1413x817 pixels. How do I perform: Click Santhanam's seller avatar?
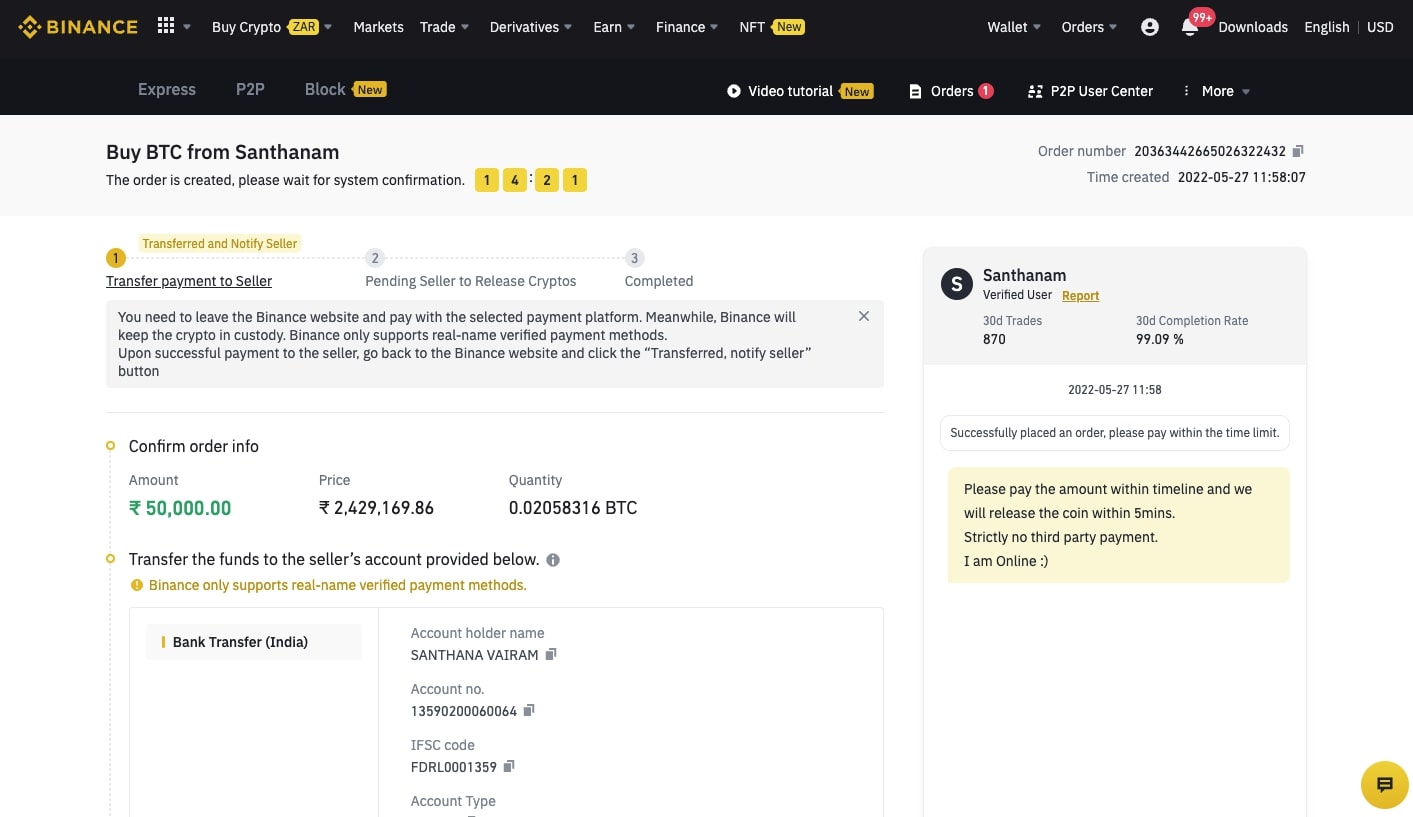(957, 284)
